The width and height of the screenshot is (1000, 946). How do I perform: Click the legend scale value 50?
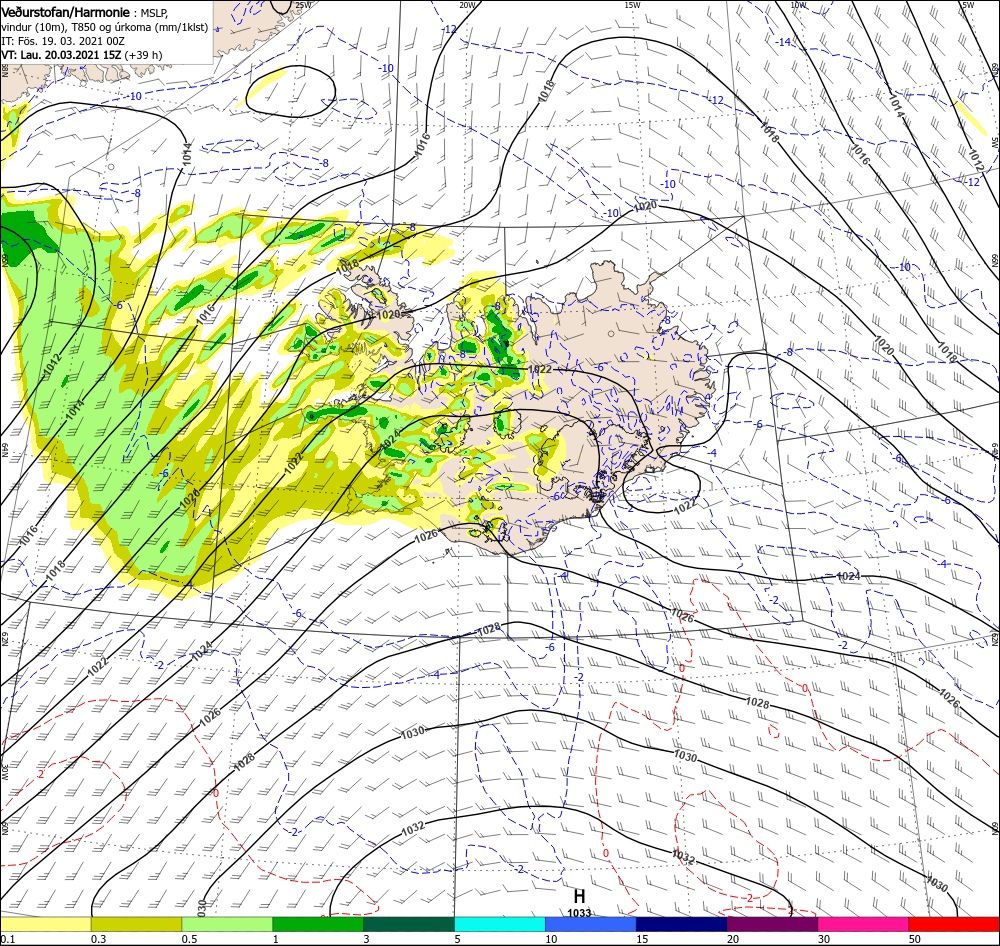point(915,939)
